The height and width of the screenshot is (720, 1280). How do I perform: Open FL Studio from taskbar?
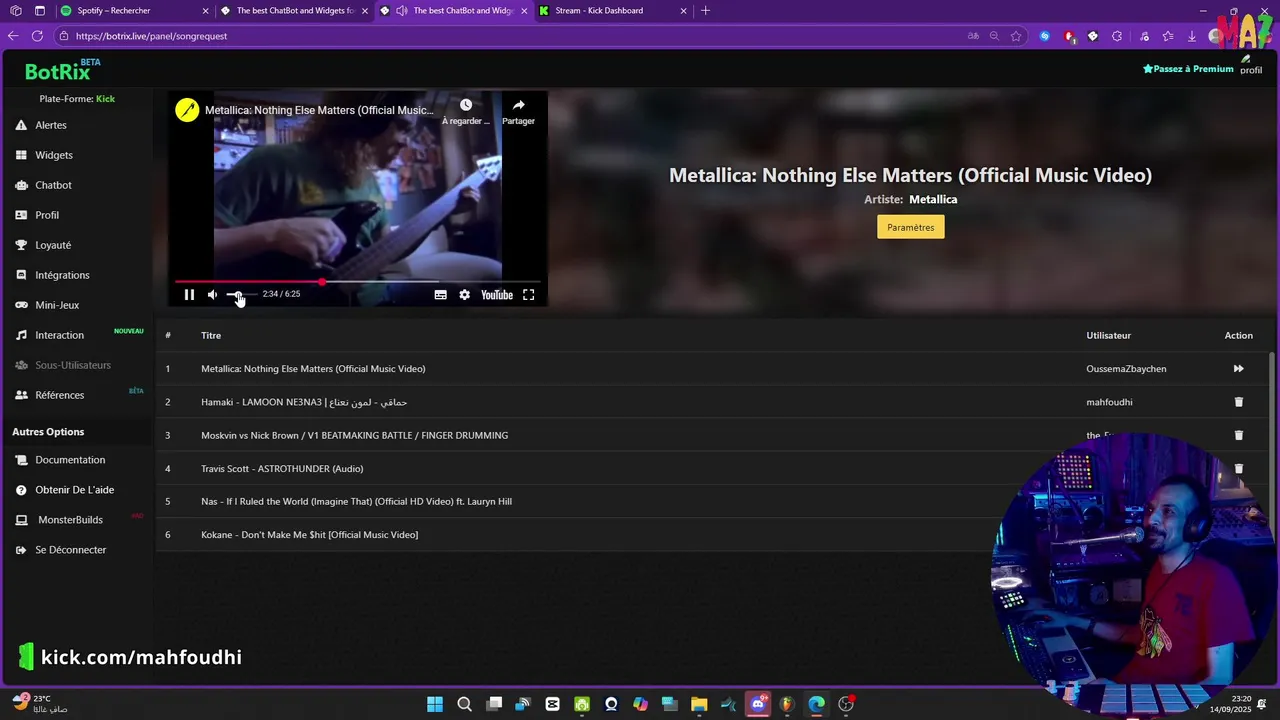pyautogui.click(x=787, y=704)
